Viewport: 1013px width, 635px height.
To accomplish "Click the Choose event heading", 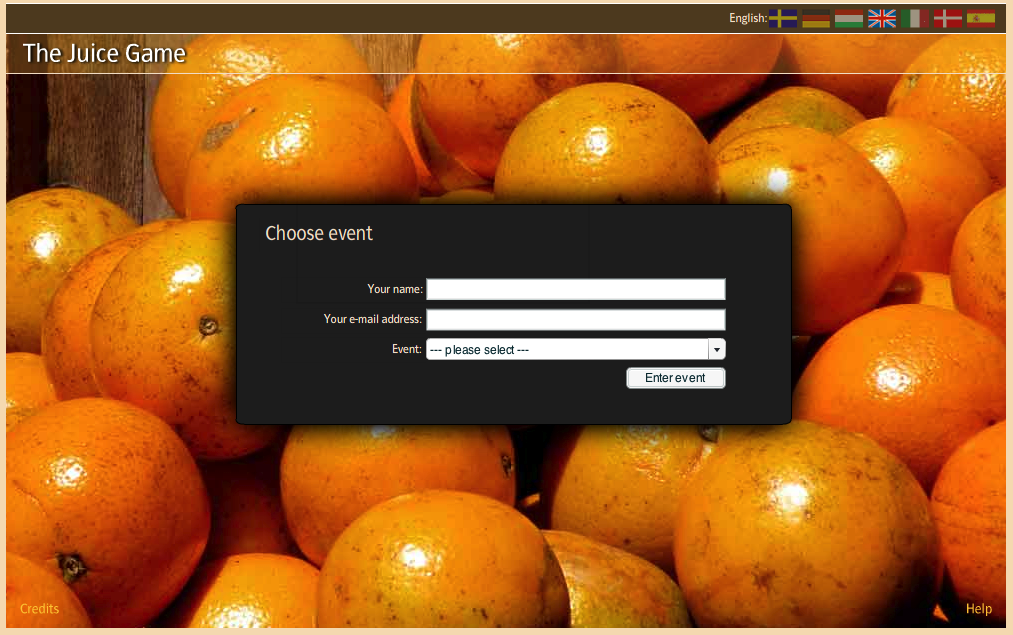I will (319, 233).
